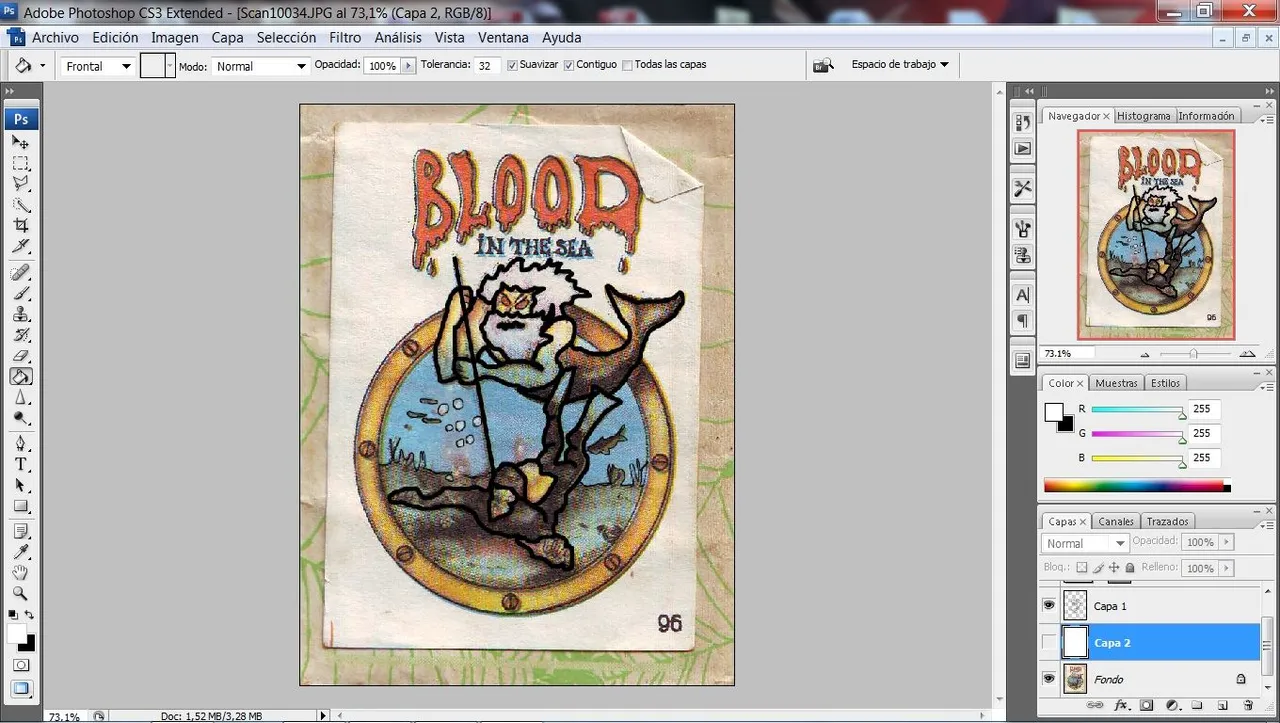1280x723 pixels.
Task: Open the Character panel icon
Action: (x=1023, y=295)
